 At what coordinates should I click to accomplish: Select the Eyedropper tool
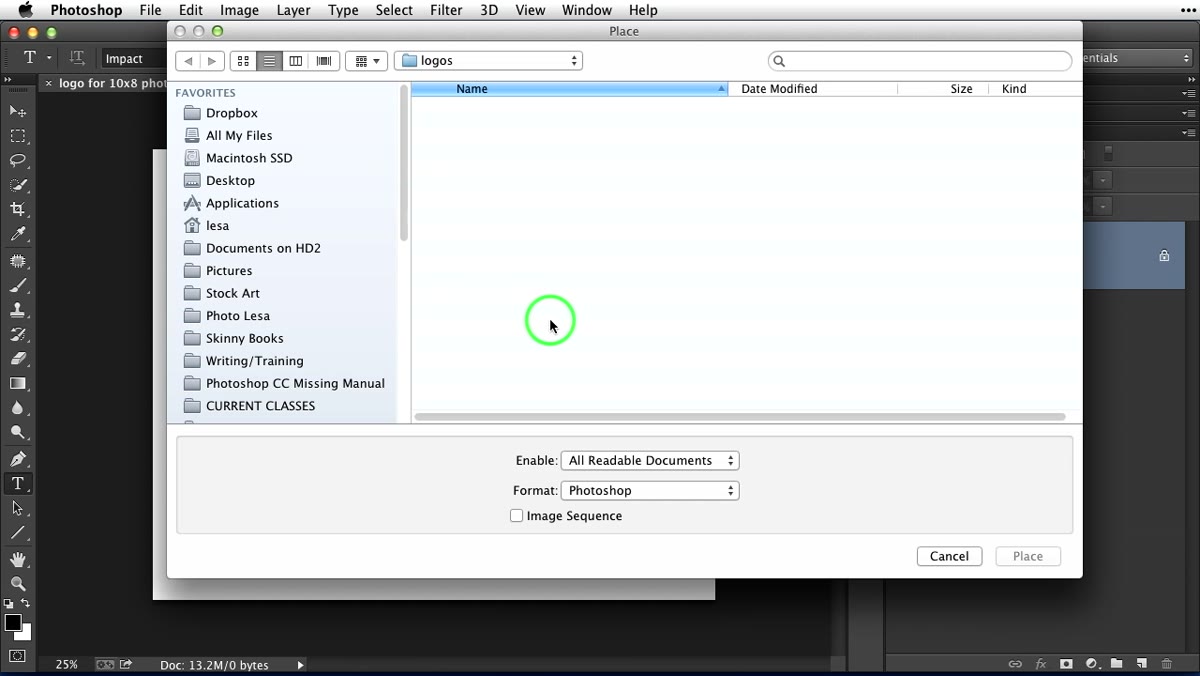point(18,235)
